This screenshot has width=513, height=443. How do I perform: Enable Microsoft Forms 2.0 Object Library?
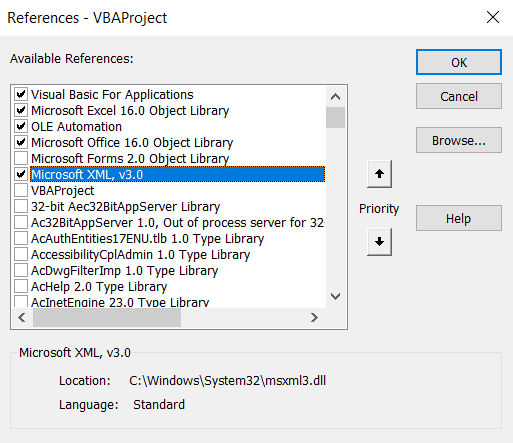click(x=21, y=158)
